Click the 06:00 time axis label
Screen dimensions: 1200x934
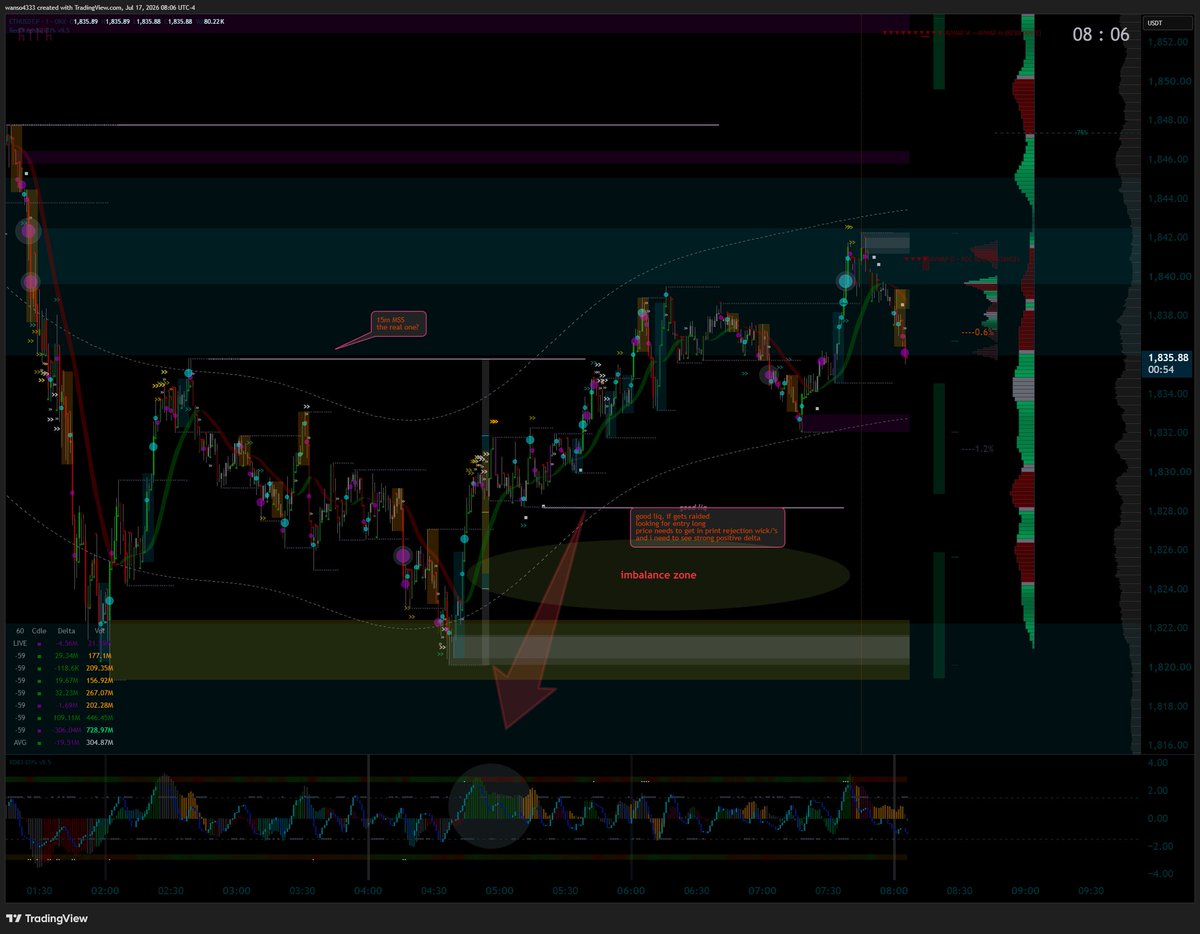click(631, 890)
